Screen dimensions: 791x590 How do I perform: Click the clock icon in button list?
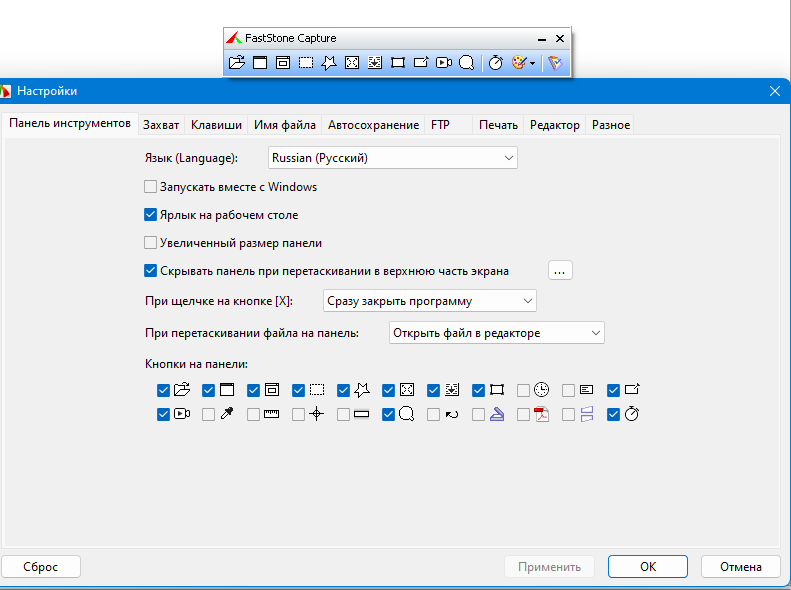542,389
